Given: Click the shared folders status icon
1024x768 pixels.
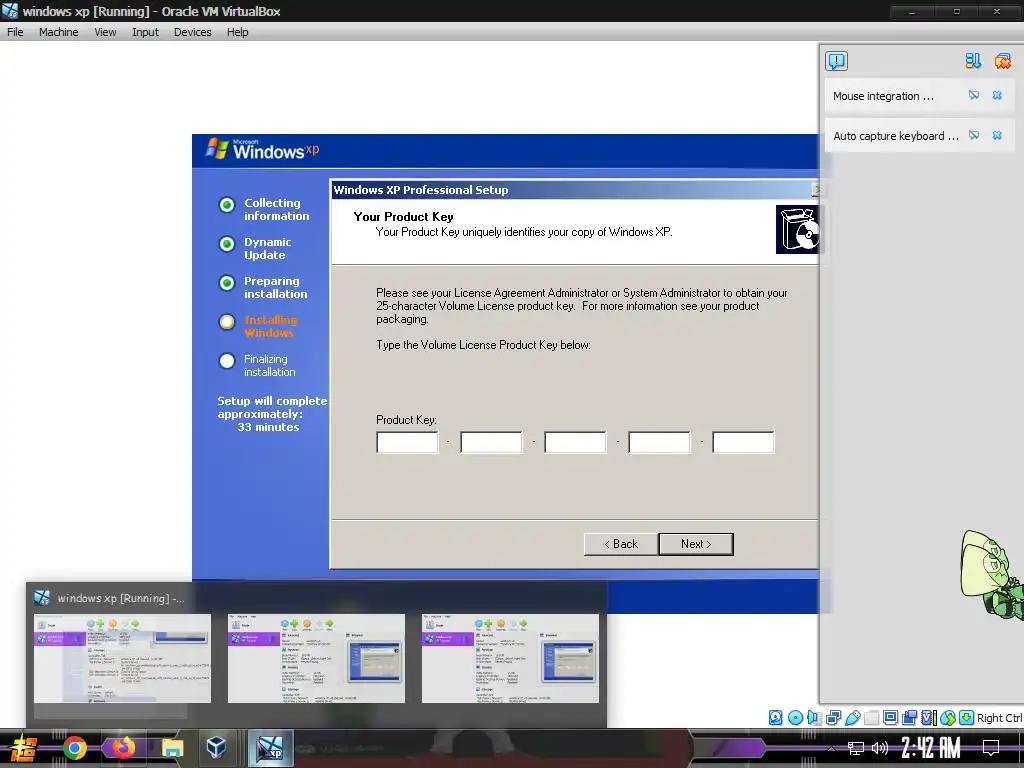Looking at the screenshot, I should pyautogui.click(x=871, y=718).
